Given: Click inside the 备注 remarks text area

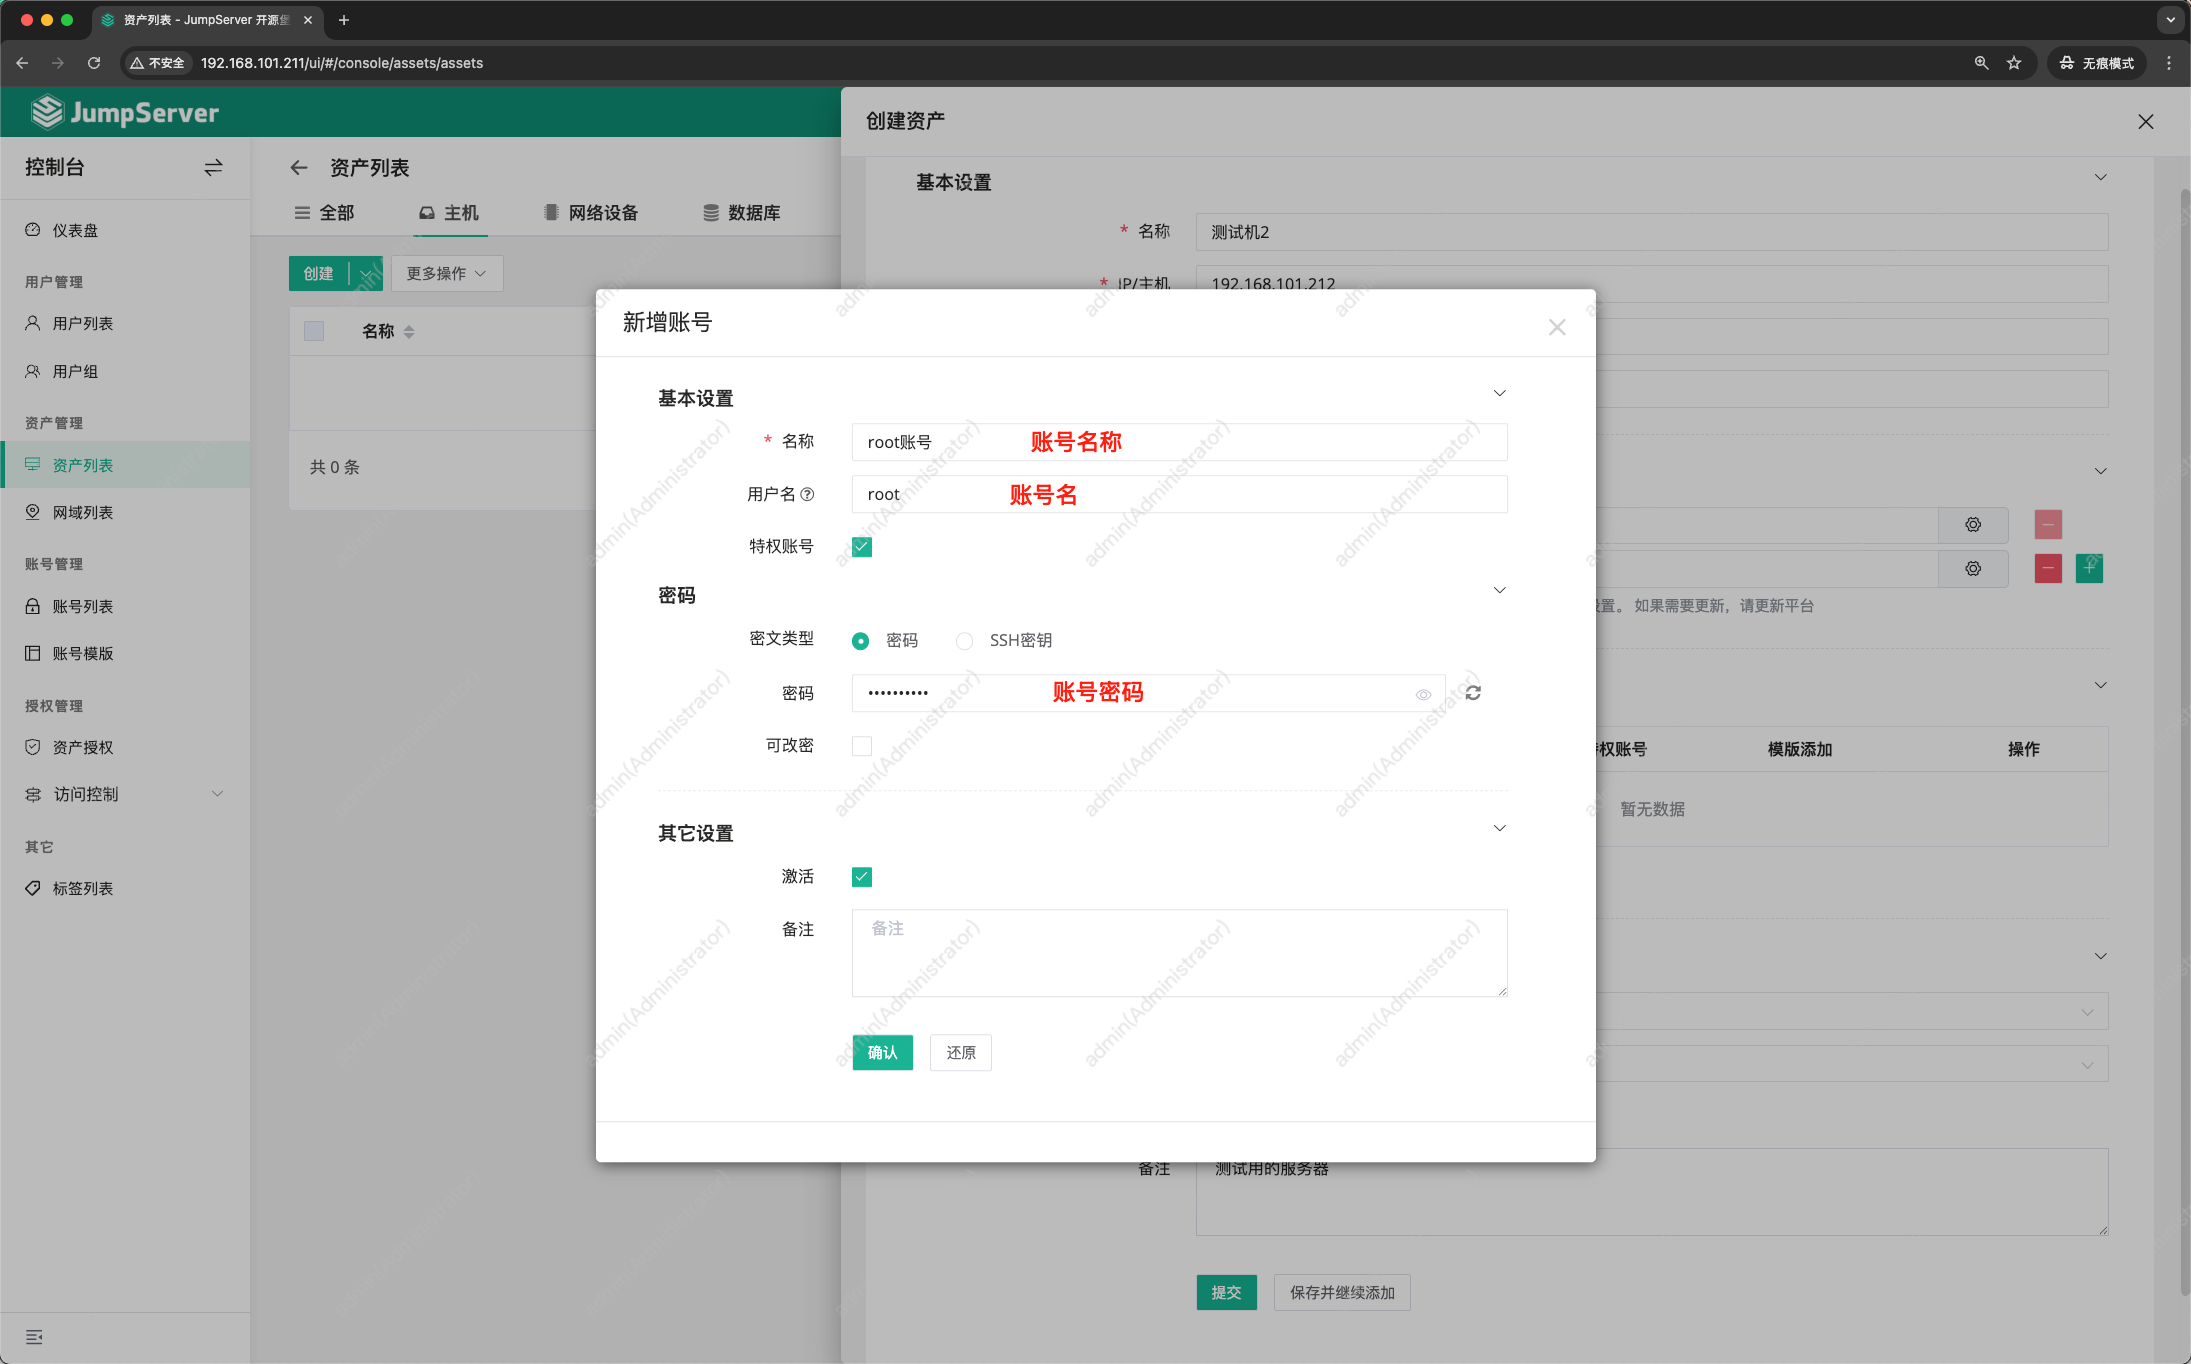Looking at the screenshot, I should tap(1178, 953).
